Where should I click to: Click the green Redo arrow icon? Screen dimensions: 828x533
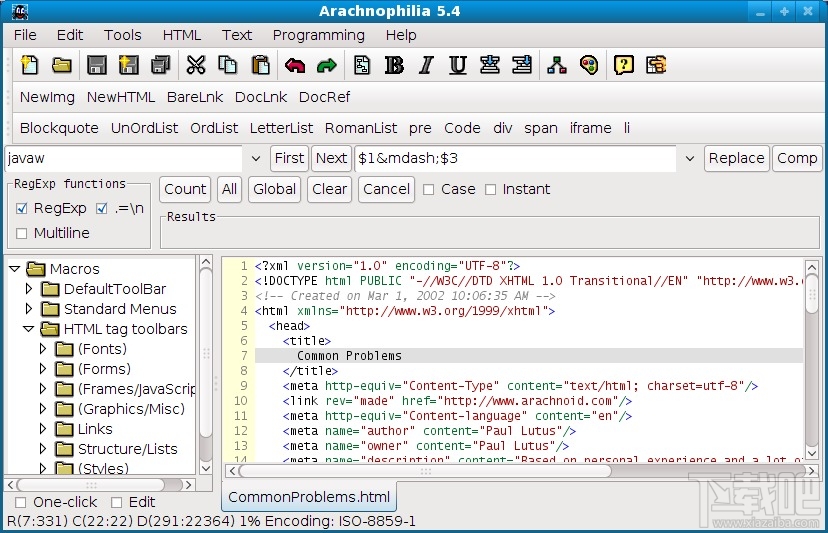click(x=326, y=66)
